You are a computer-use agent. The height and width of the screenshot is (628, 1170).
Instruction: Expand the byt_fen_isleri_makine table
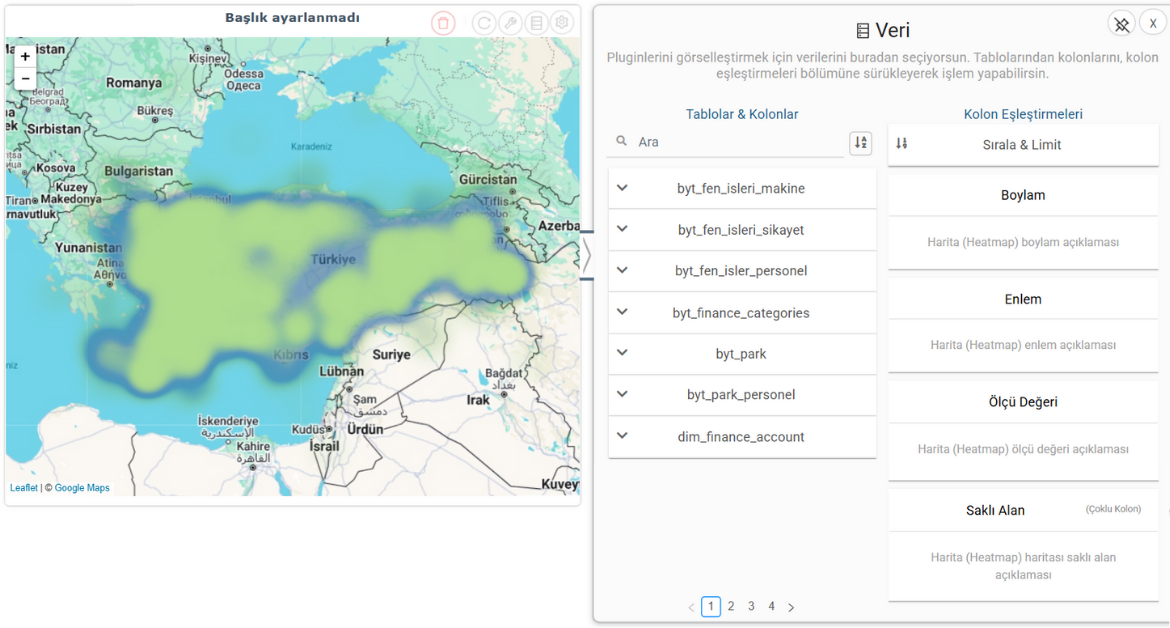coord(622,188)
